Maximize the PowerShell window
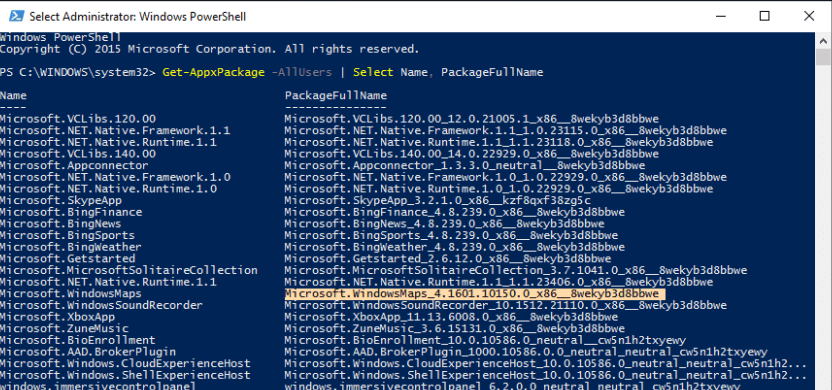Image resolution: width=832 pixels, height=390 pixels. tap(764, 16)
